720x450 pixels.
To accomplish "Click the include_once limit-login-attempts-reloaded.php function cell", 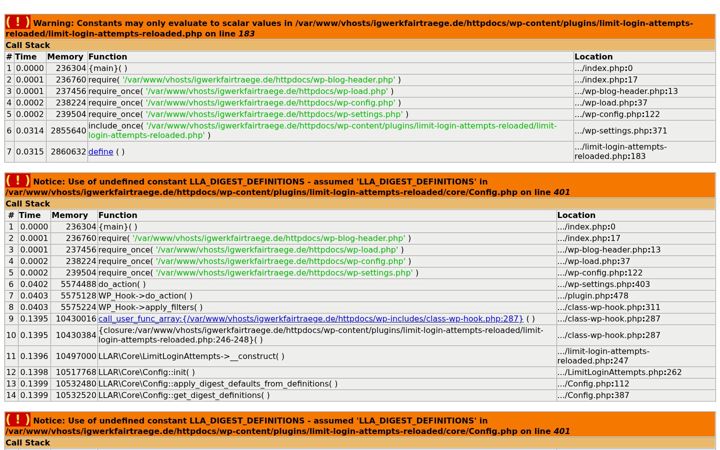I will click(330, 130).
